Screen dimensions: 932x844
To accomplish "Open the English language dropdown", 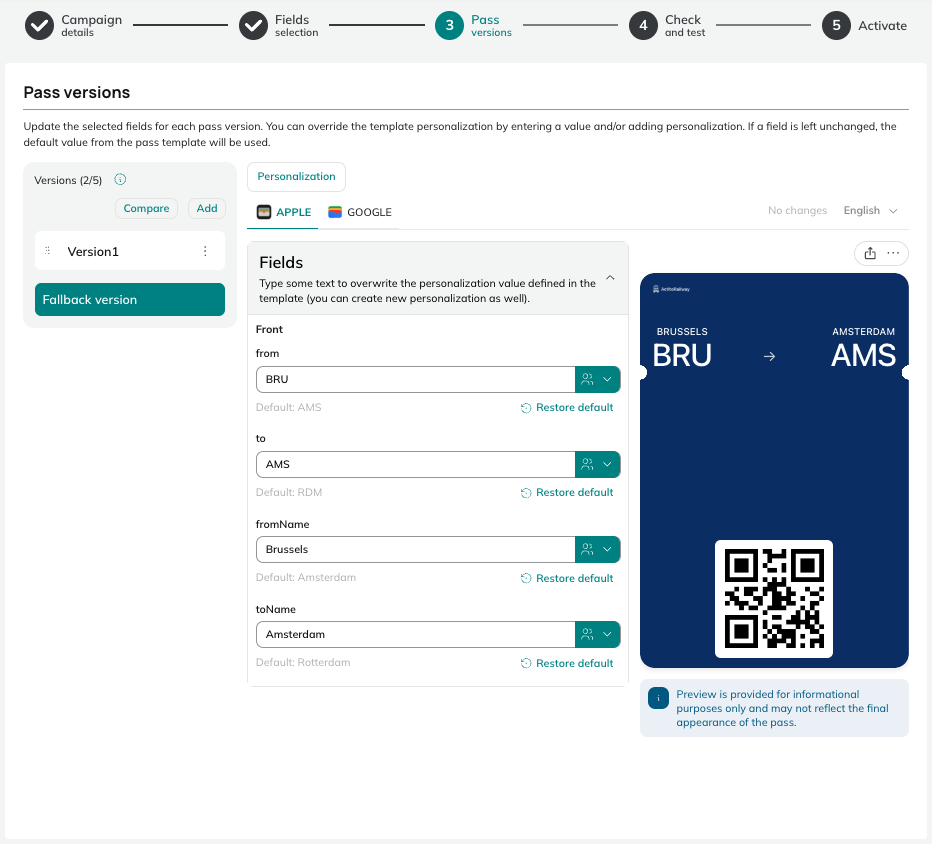I will [x=870, y=210].
